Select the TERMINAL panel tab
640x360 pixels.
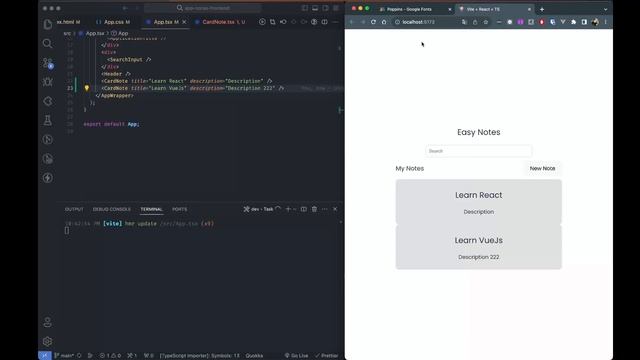click(151, 209)
